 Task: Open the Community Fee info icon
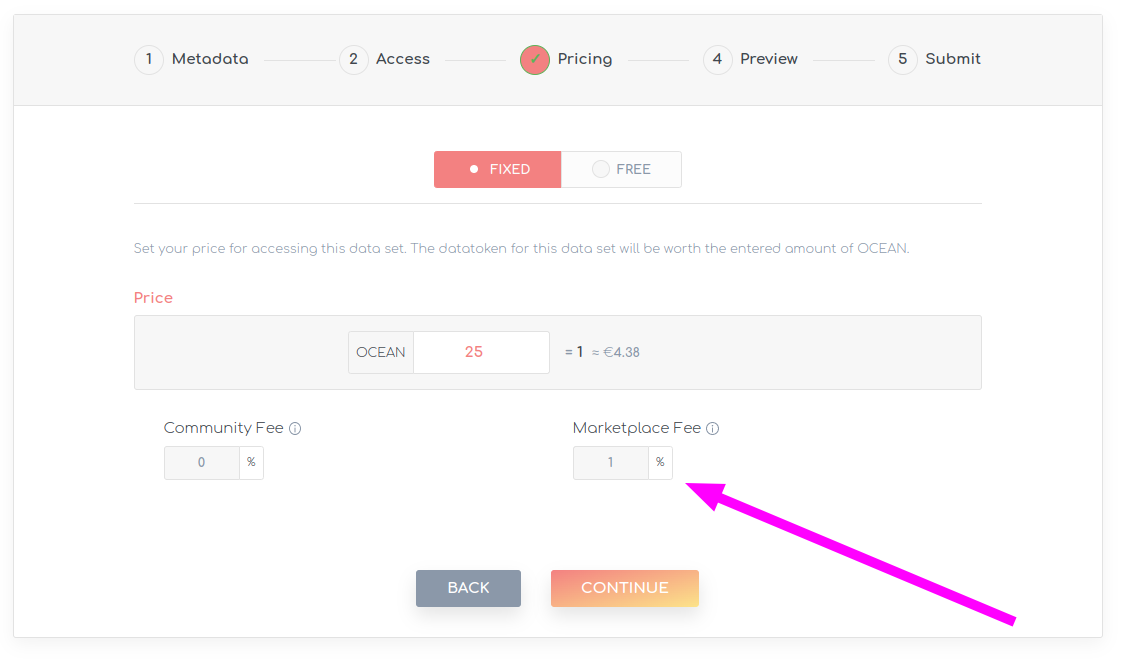pos(295,428)
